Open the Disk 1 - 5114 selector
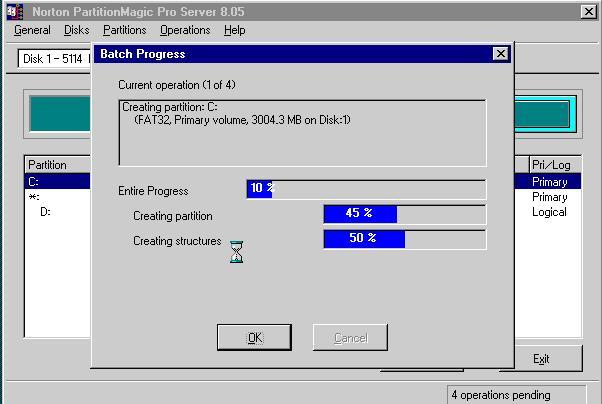This screenshot has height=404, width=602. 54,59
